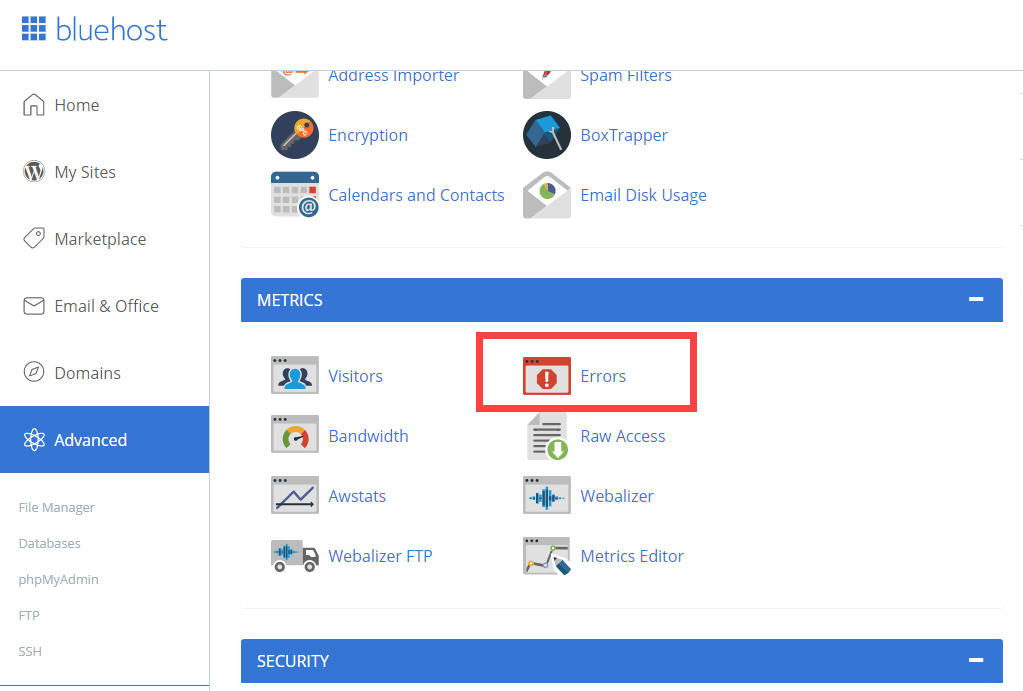Open the Webalizer text link
This screenshot has width=1023, height=691.
(617, 496)
